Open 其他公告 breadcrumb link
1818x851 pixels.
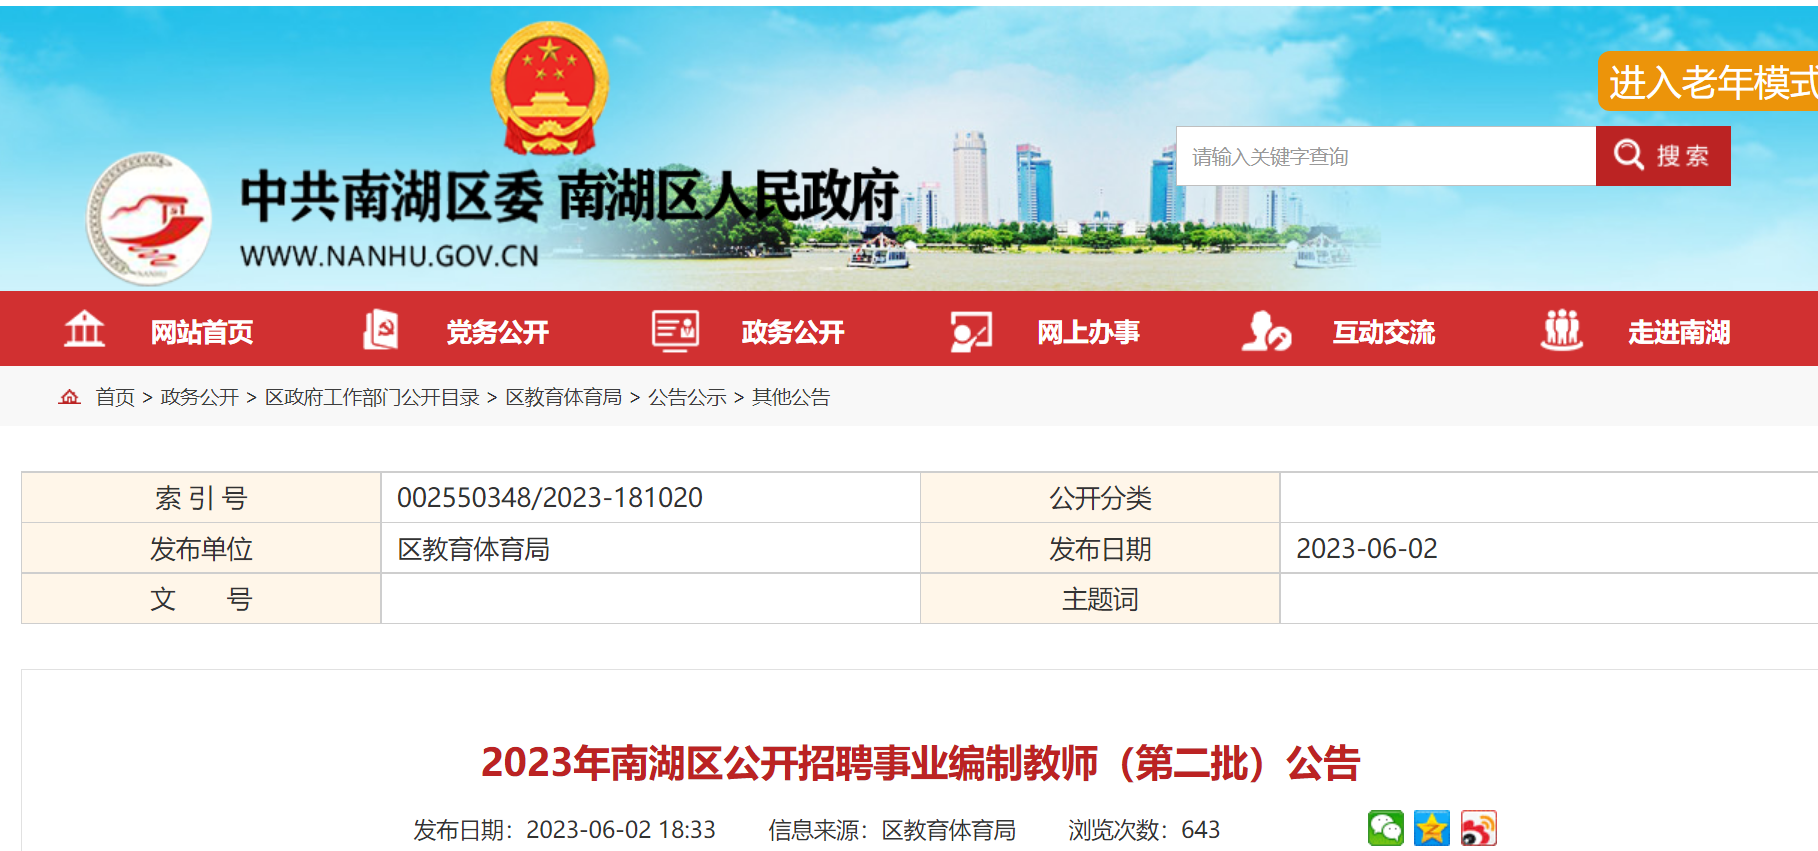click(791, 397)
